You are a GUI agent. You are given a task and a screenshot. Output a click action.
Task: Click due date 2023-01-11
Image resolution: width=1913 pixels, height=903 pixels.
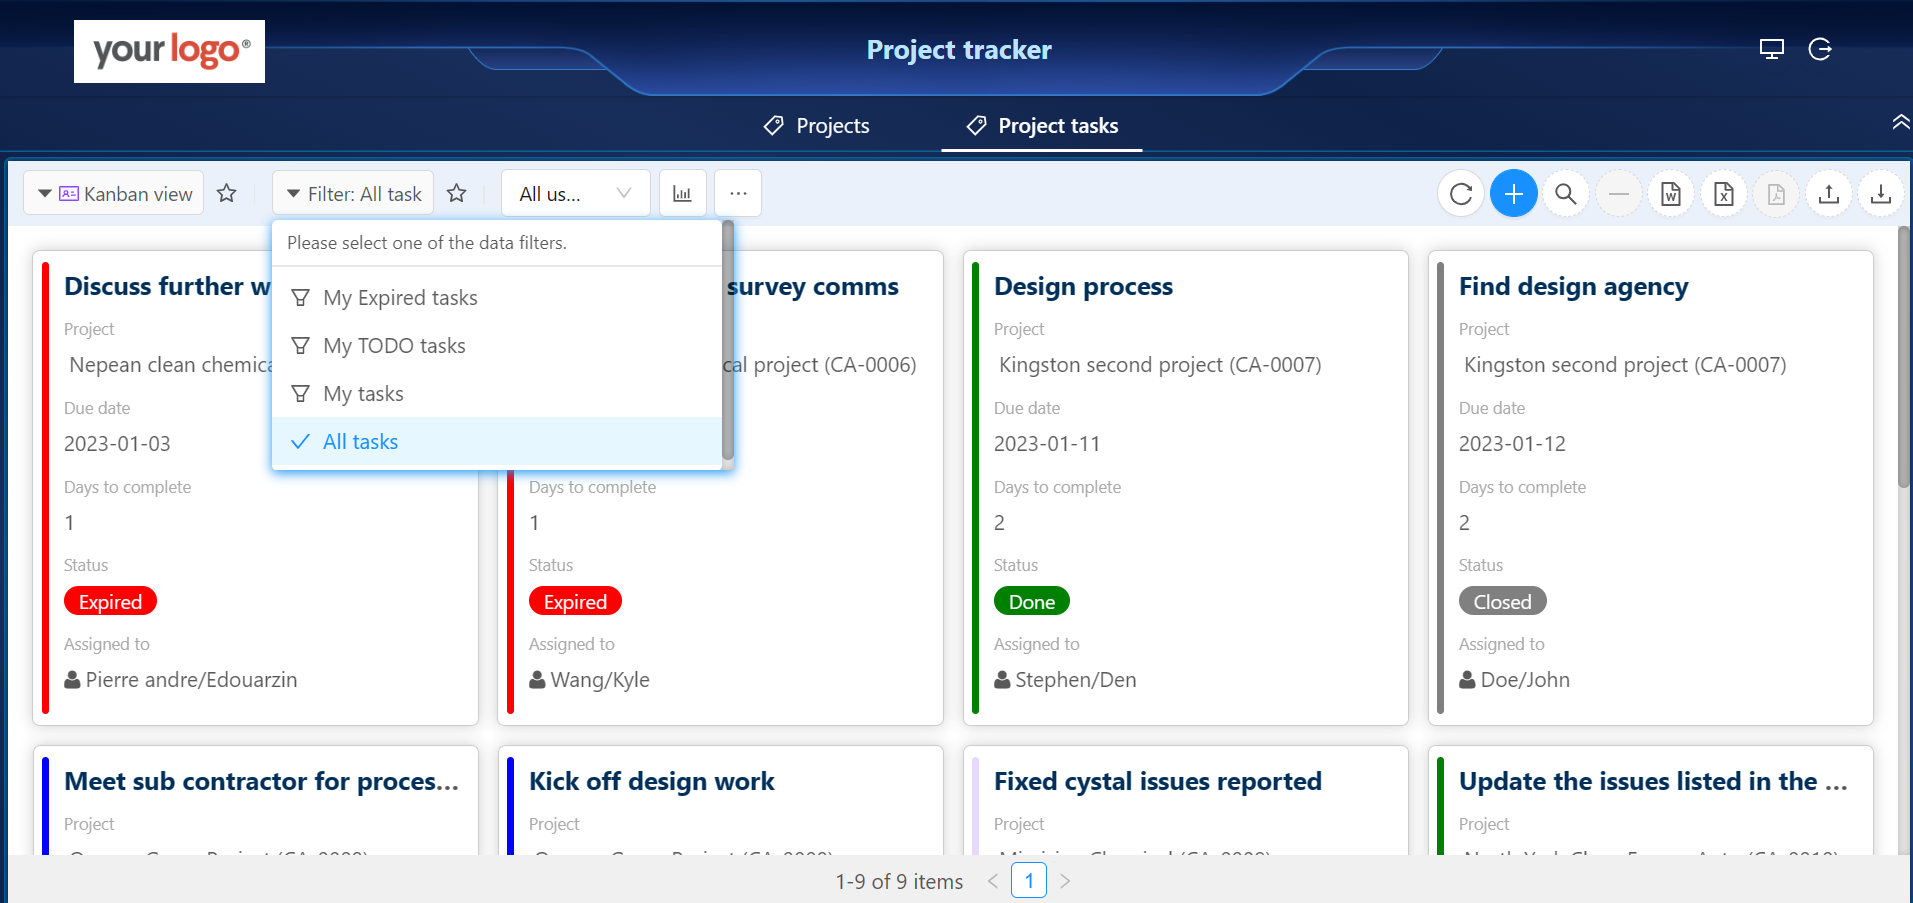pyautogui.click(x=1047, y=444)
